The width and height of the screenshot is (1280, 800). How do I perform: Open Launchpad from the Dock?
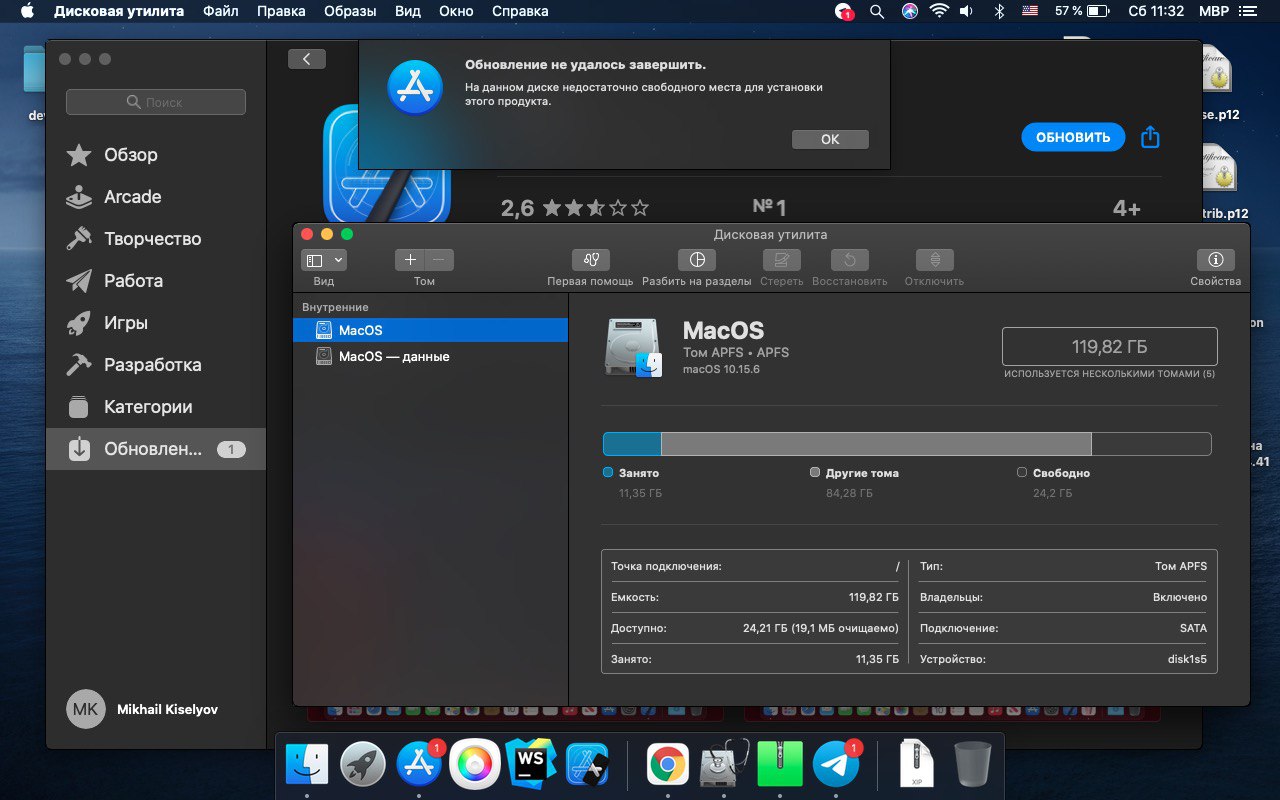[x=363, y=765]
